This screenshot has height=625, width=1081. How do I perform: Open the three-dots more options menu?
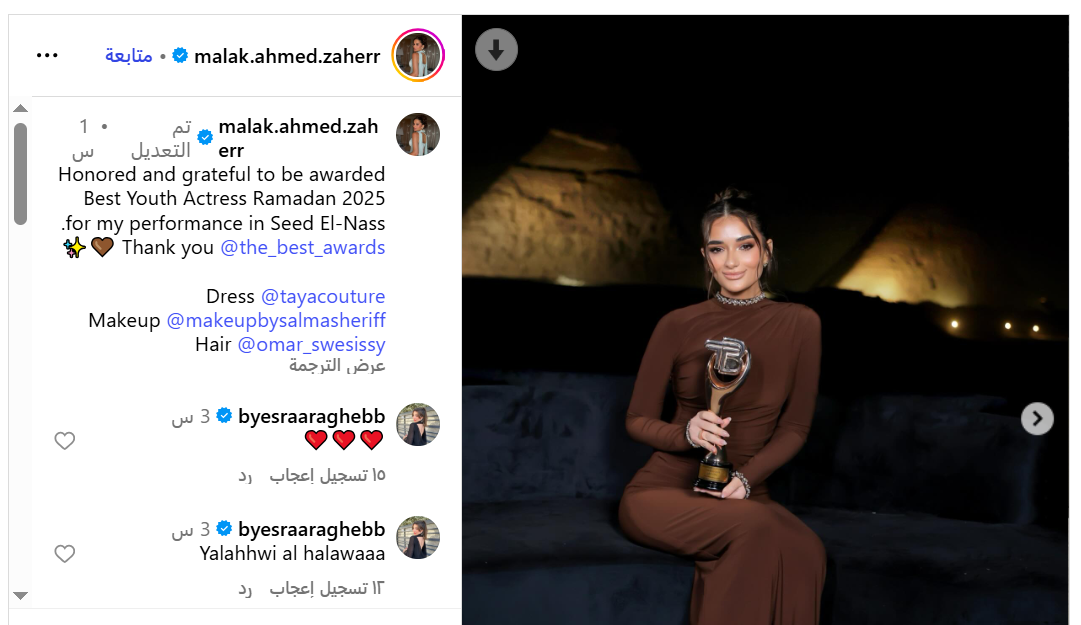tap(47, 55)
